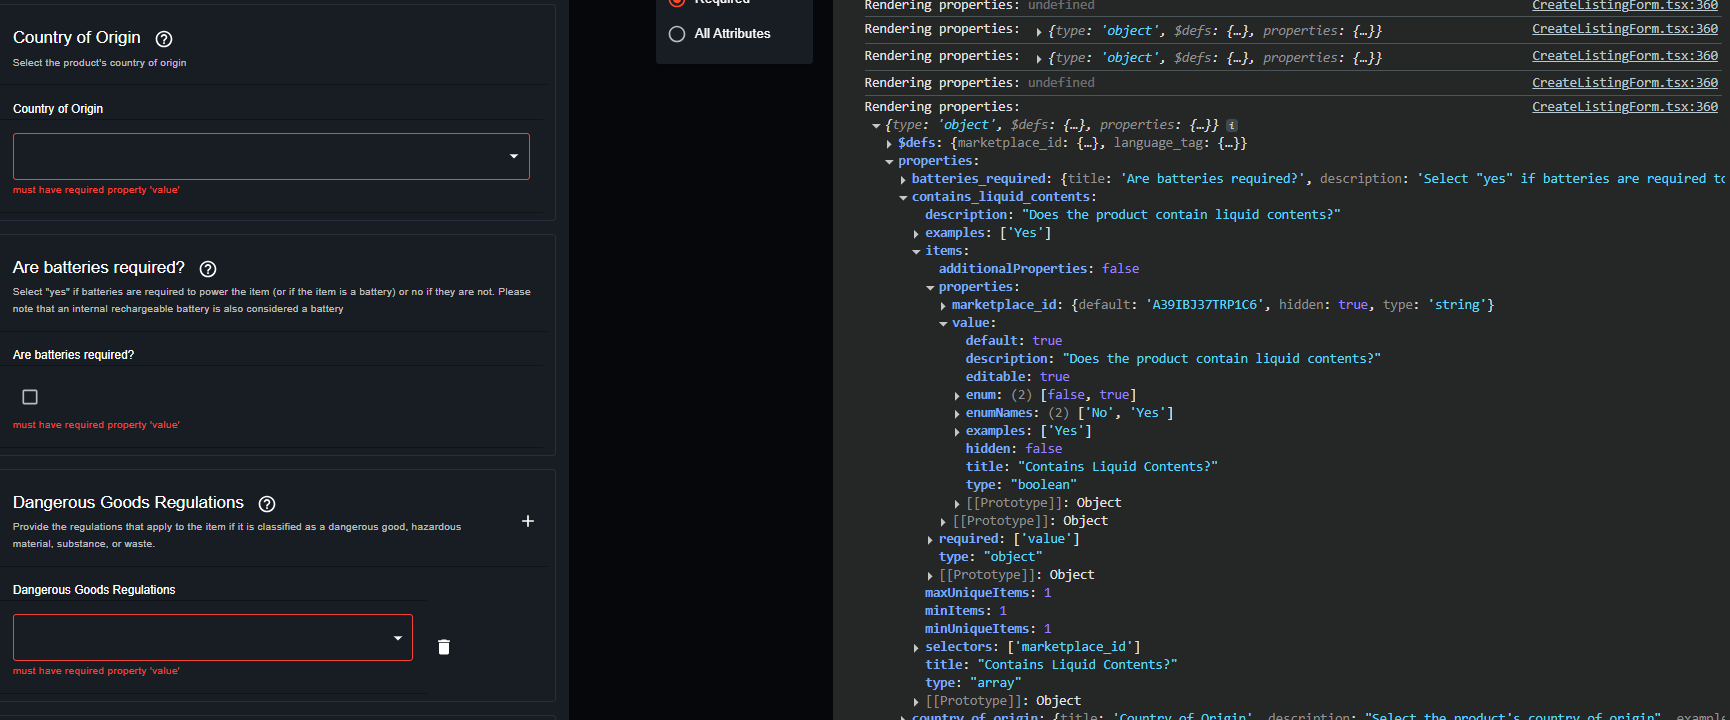This screenshot has height=720, width=1730.
Task: Click the default: true line
Action: (x=1014, y=341)
